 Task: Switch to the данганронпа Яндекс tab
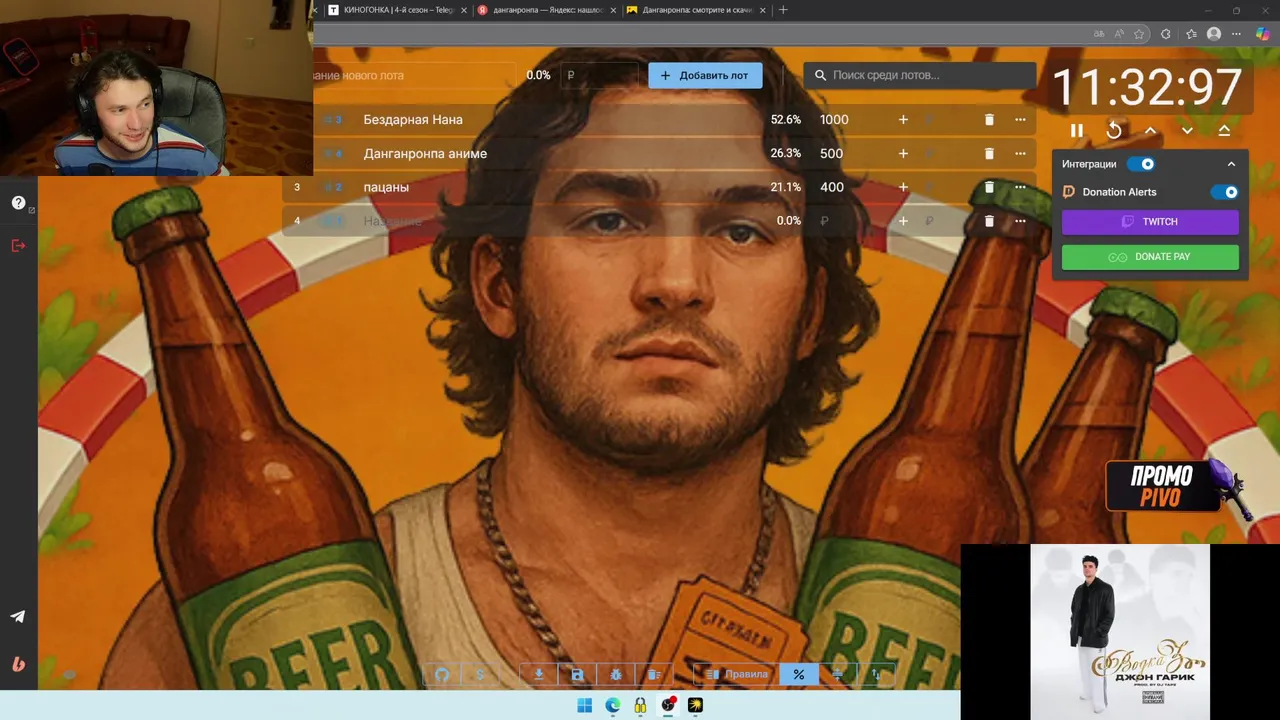coord(546,10)
